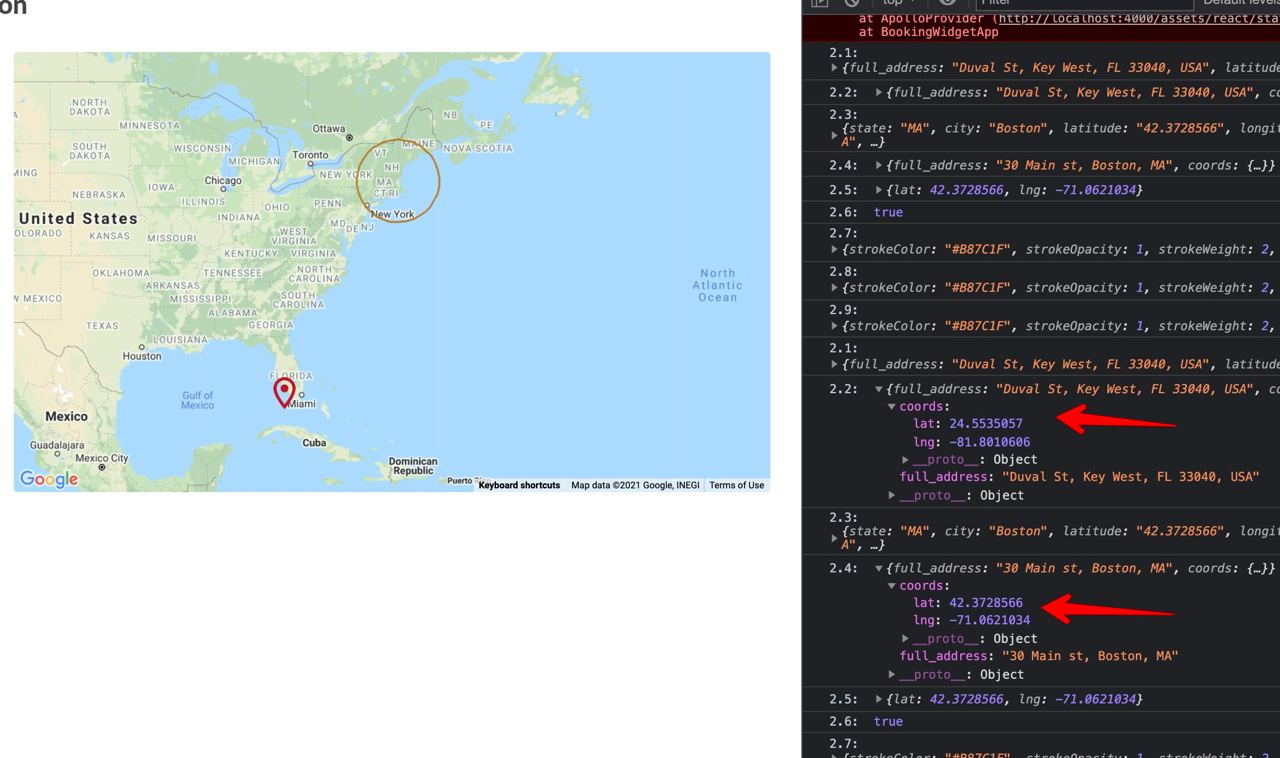Screen dimensions: 1280x758
Task: Click the North Atlantic Ocean label
Action: (x=717, y=285)
